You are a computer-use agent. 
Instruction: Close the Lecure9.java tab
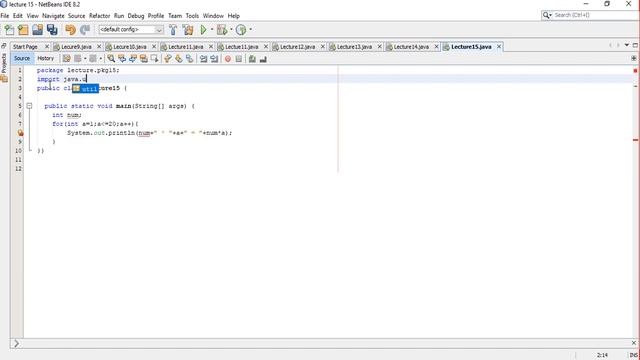click(x=99, y=47)
